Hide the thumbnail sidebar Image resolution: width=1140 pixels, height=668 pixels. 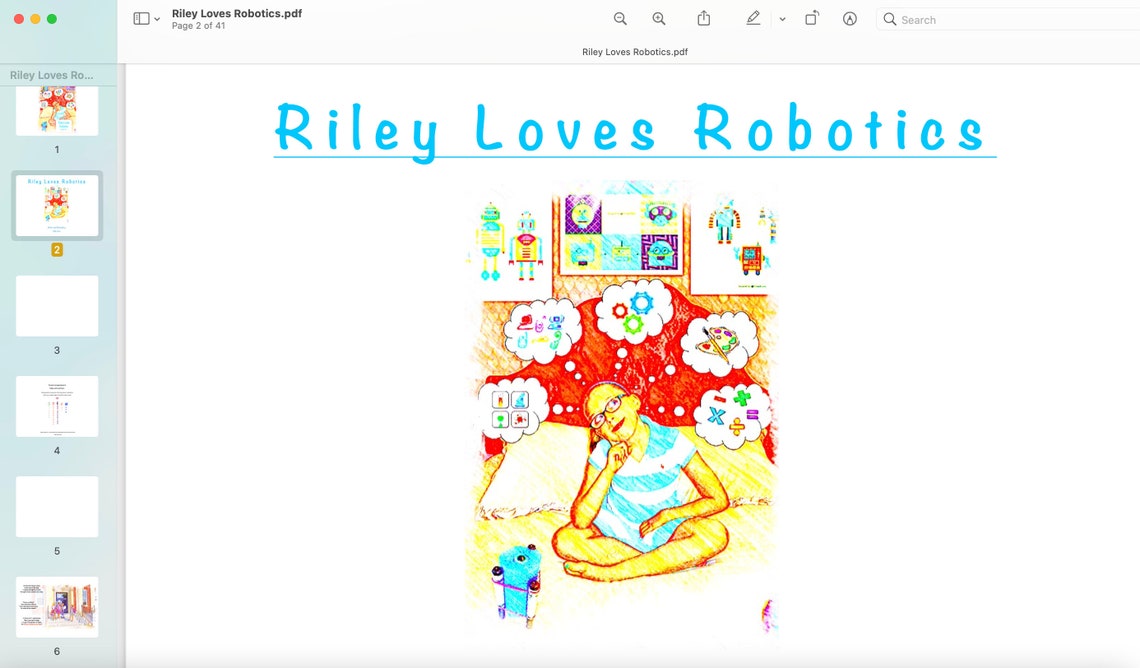[x=140, y=18]
